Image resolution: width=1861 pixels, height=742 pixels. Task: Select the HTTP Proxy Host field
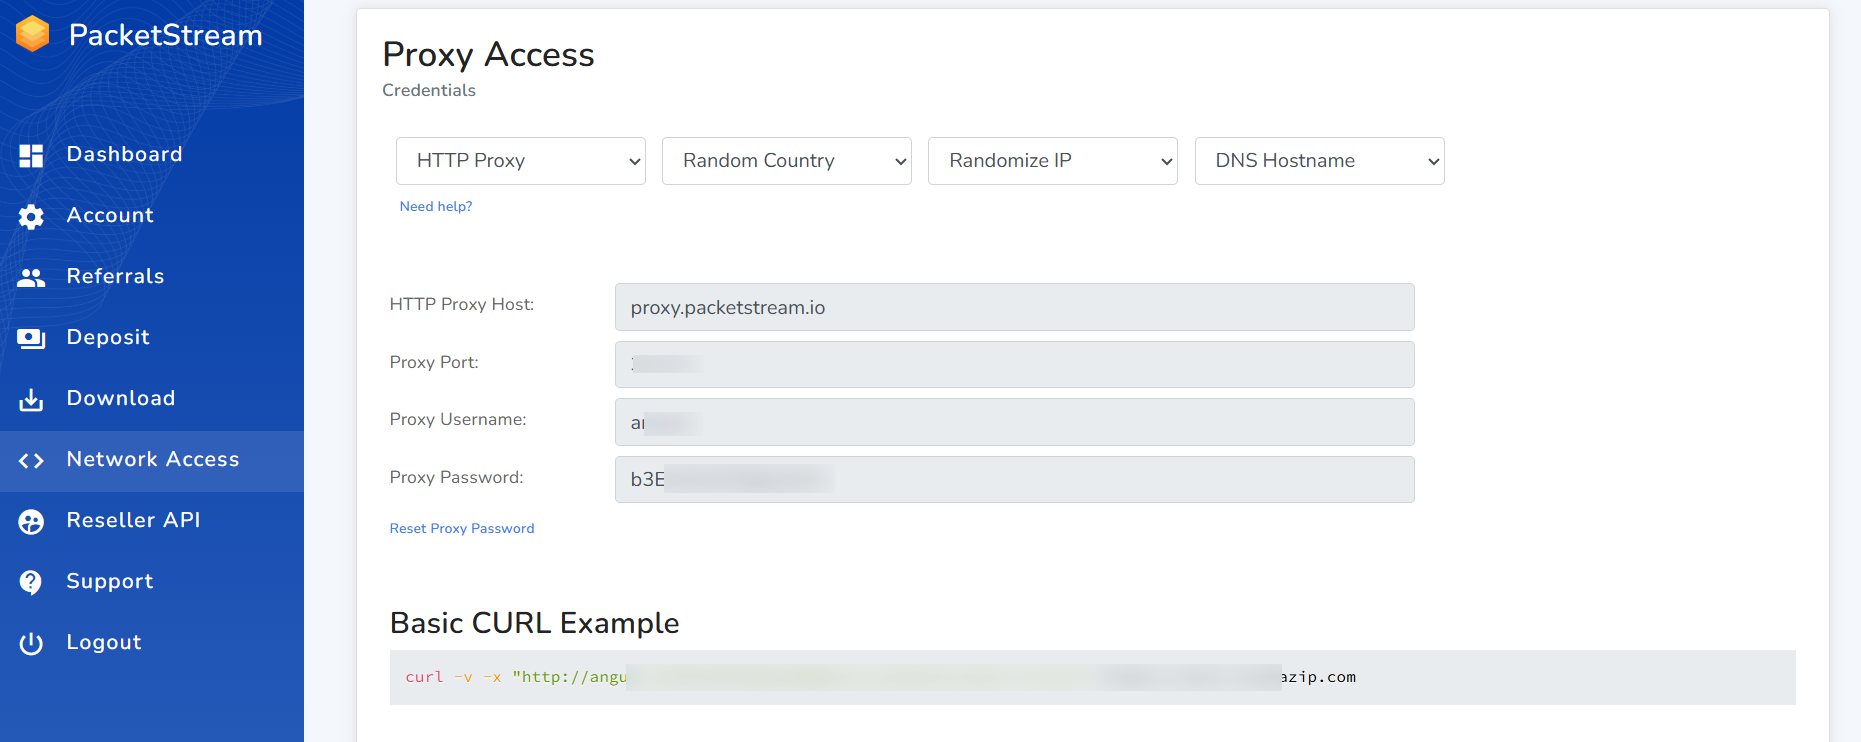tap(1015, 307)
